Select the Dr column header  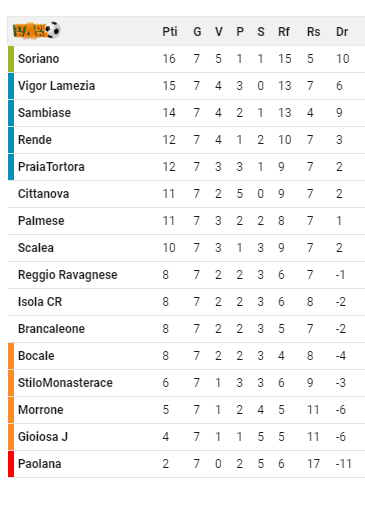pyautogui.click(x=342, y=32)
